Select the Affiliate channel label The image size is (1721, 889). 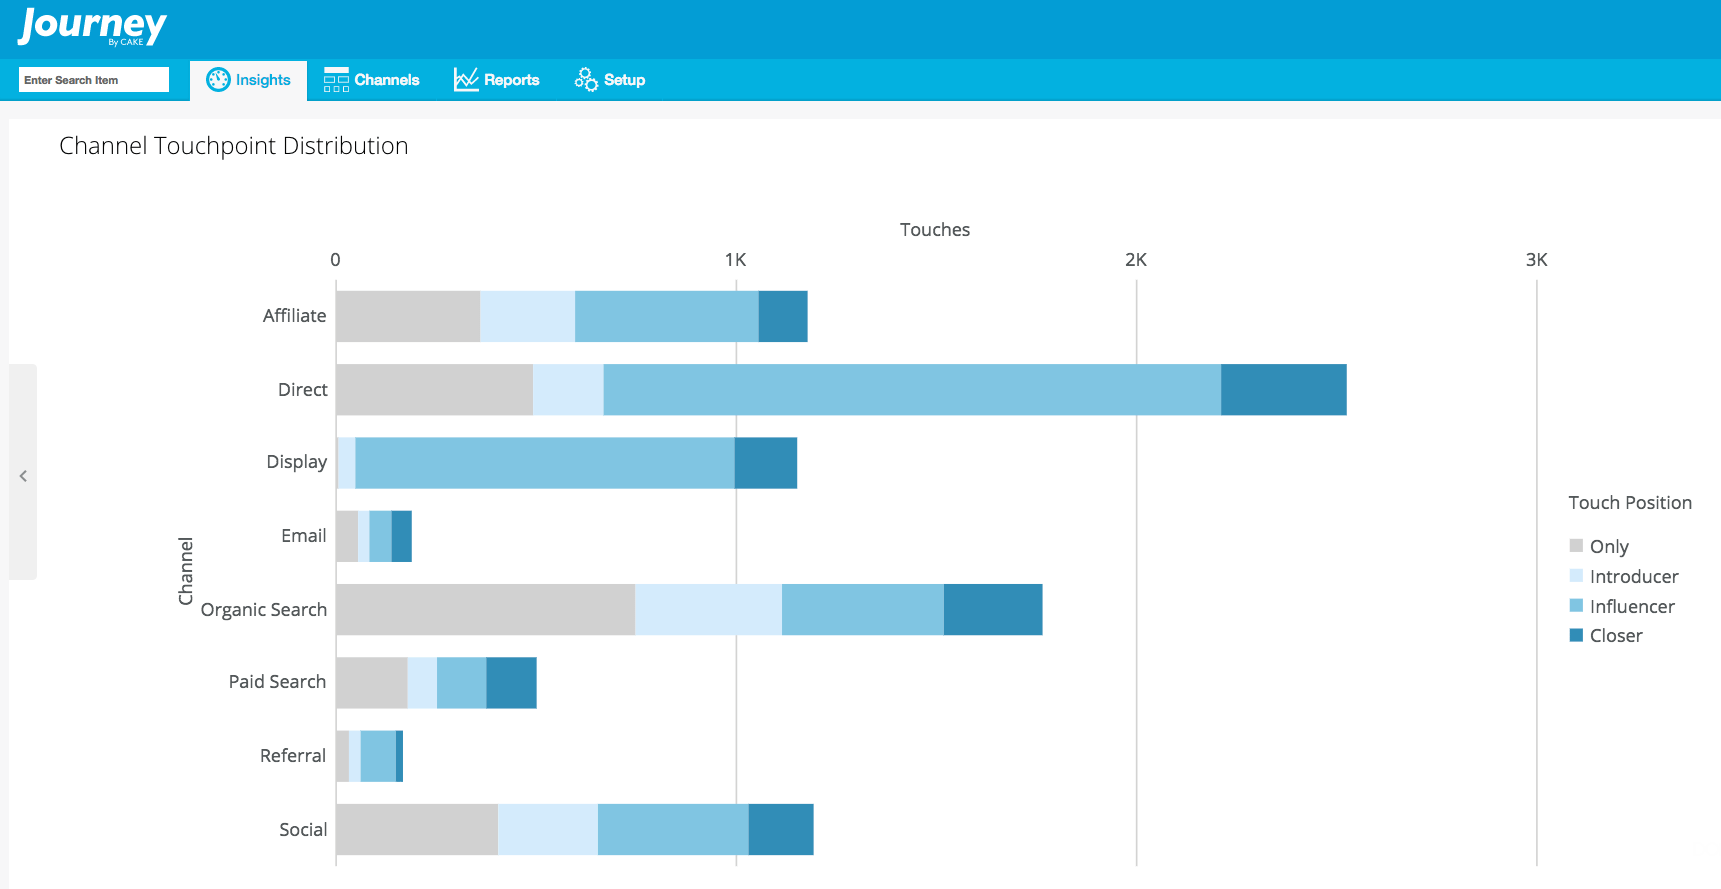pos(294,316)
